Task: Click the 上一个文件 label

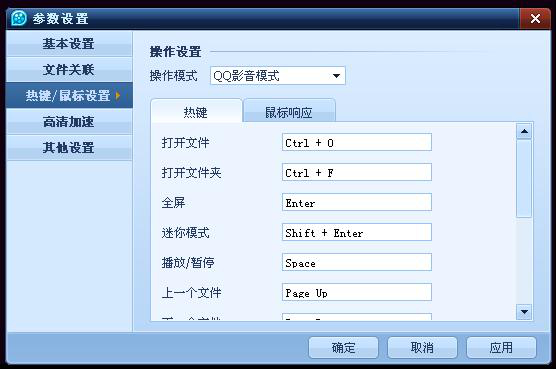Action: pyautogui.click(x=191, y=293)
